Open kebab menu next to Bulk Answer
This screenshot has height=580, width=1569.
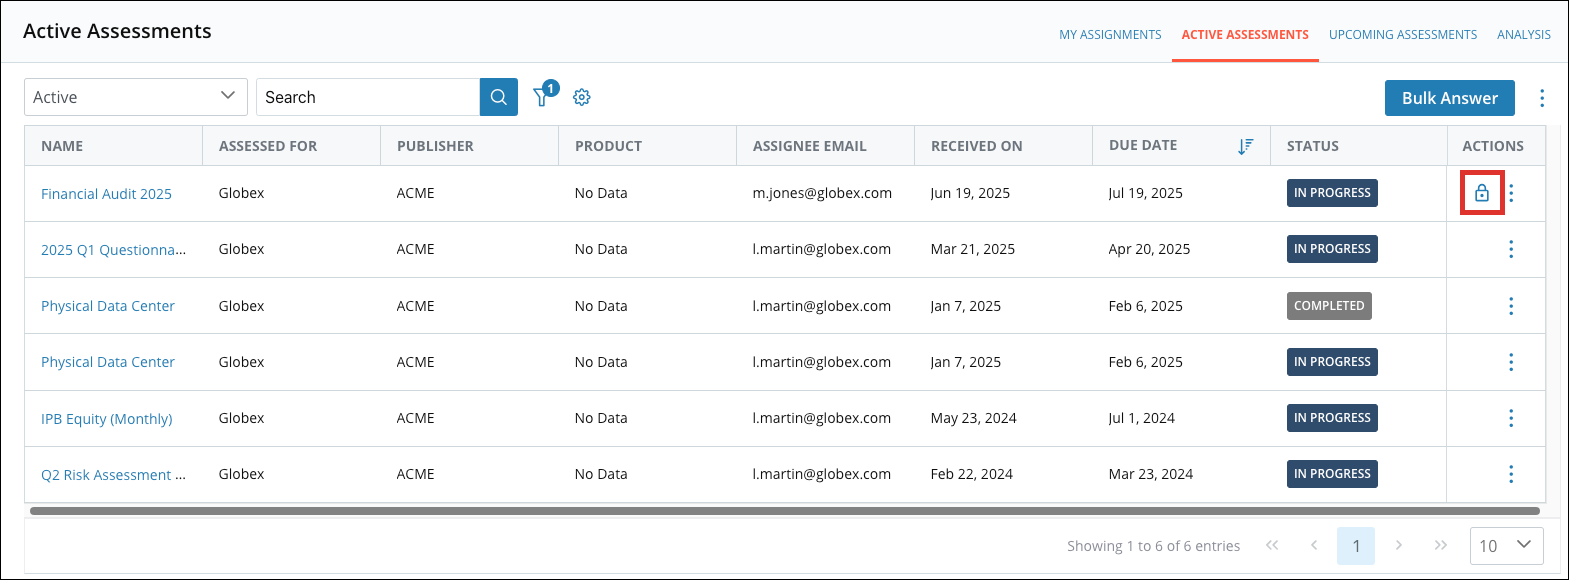click(x=1541, y=98)
